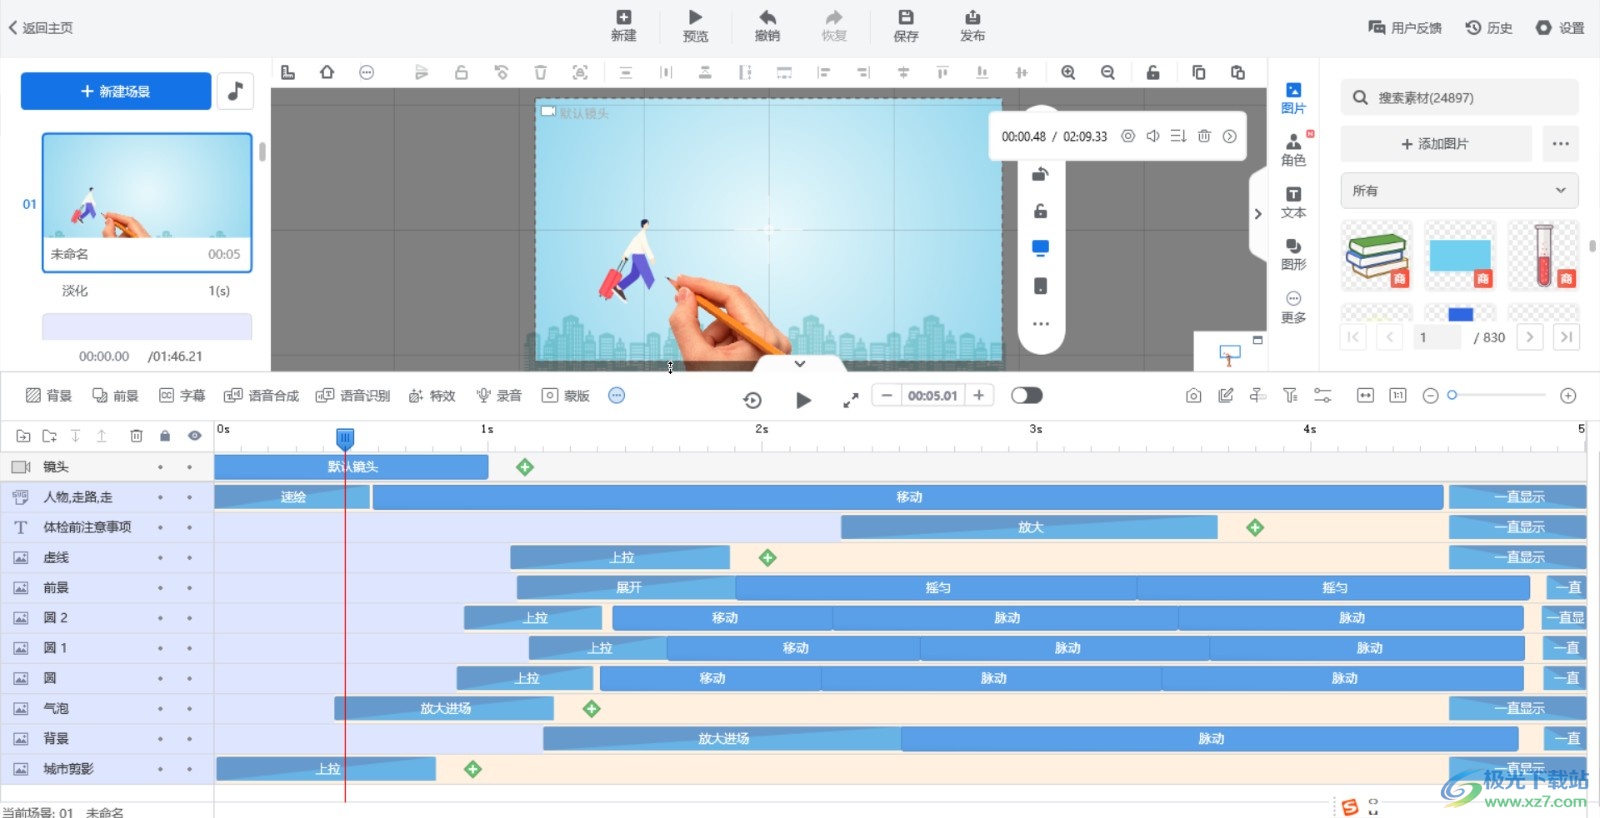
Task: Click the timeline zoom slider handle
Action: point(1453,395)
